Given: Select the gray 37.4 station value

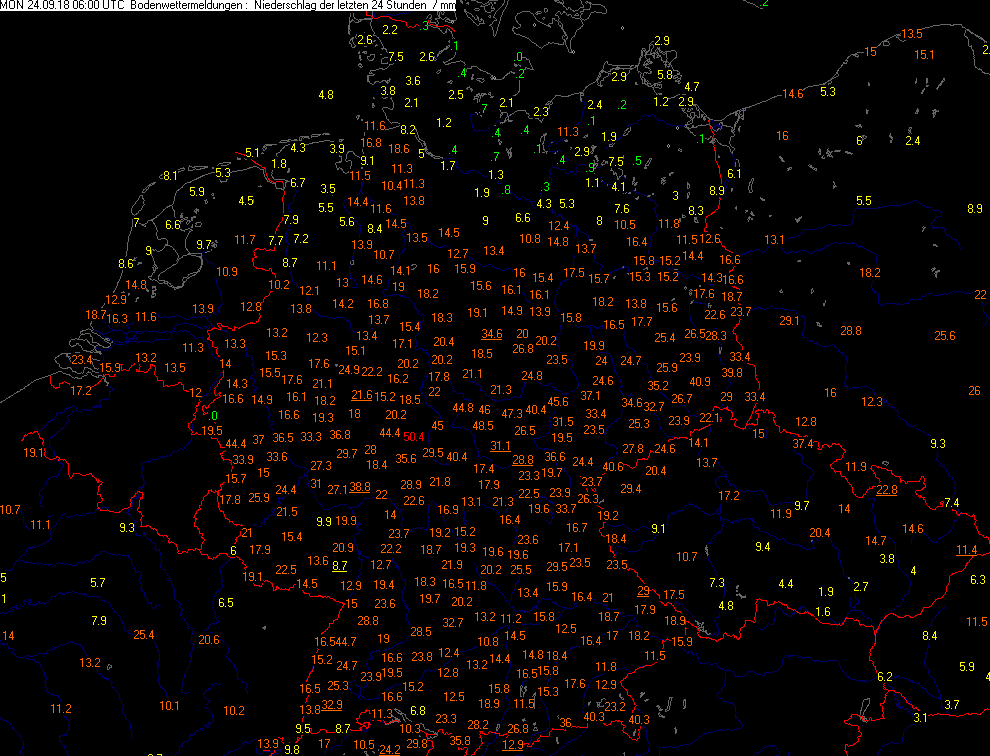Looking at the screenshot, I should (803, 443).
